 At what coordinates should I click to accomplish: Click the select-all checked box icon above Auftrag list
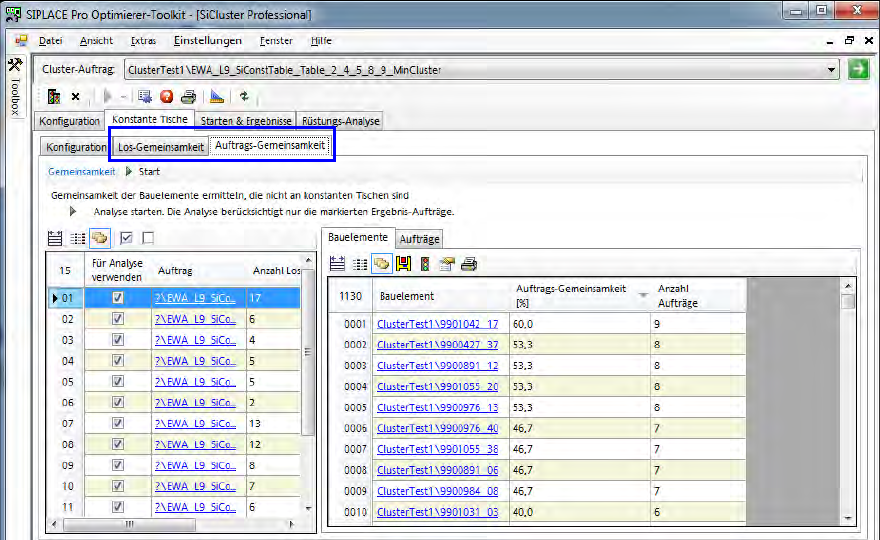point(126,238)
